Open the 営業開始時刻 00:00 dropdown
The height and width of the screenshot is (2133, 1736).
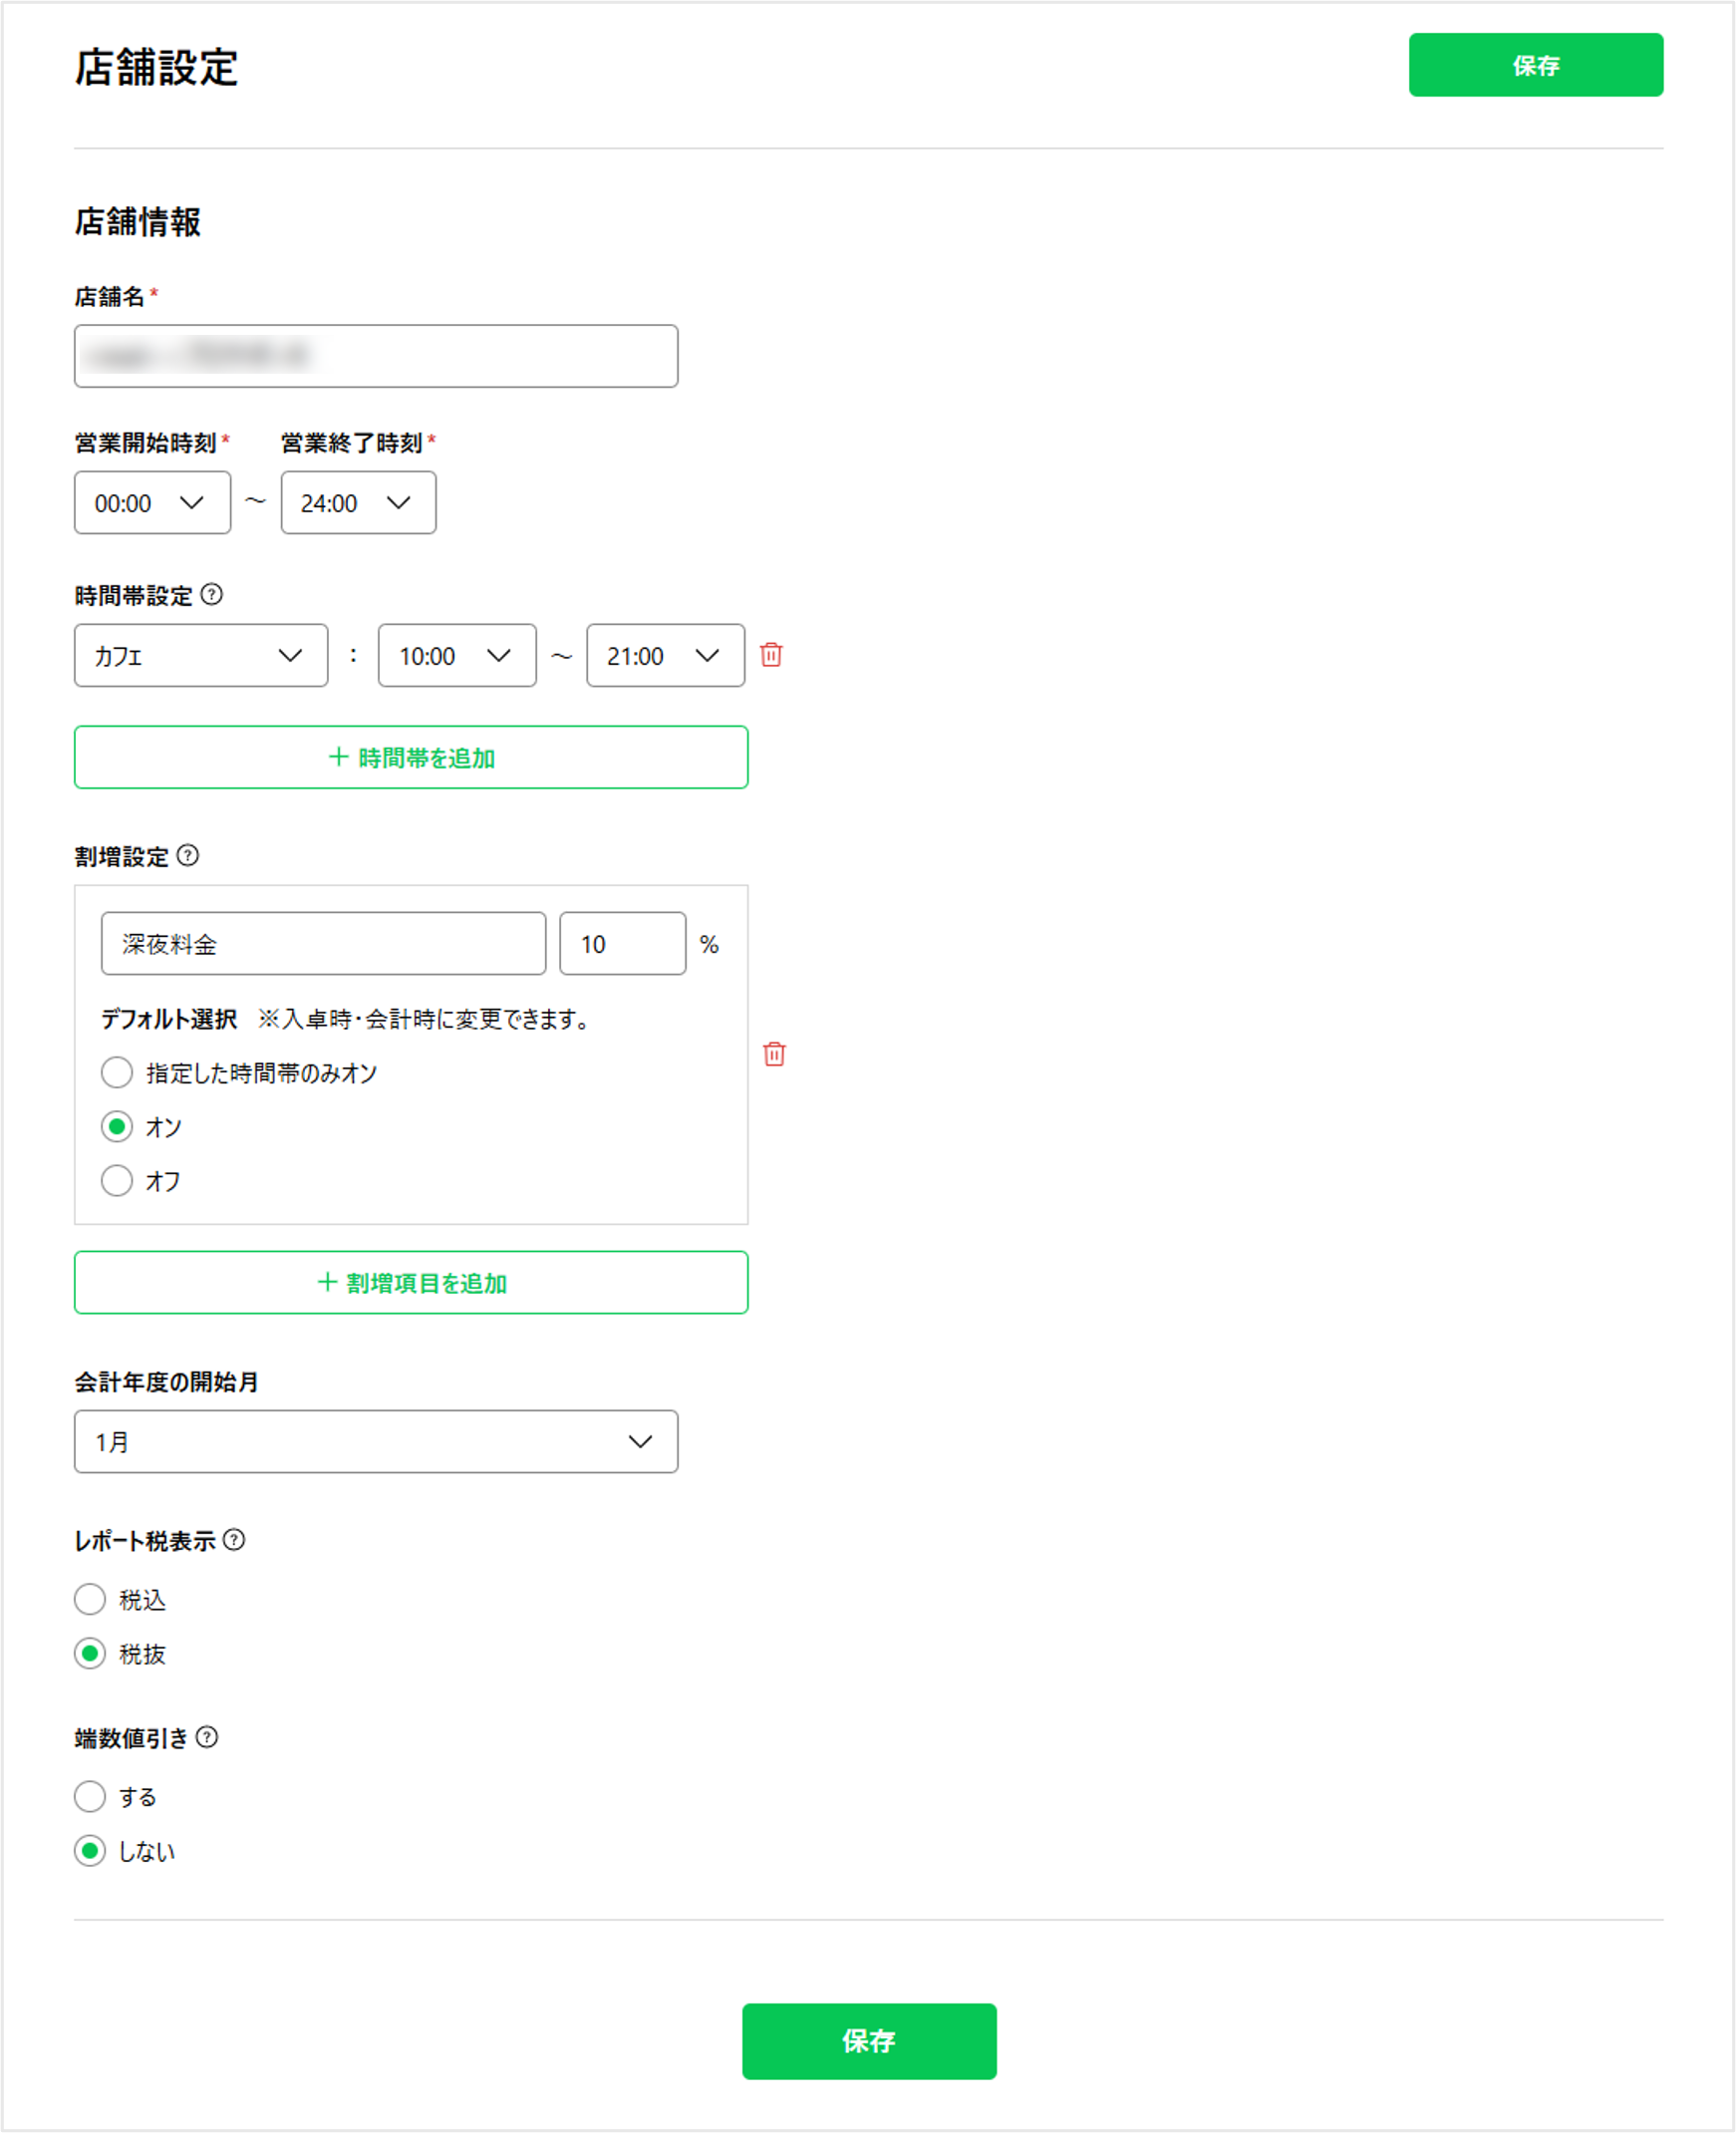coord(152,503)
